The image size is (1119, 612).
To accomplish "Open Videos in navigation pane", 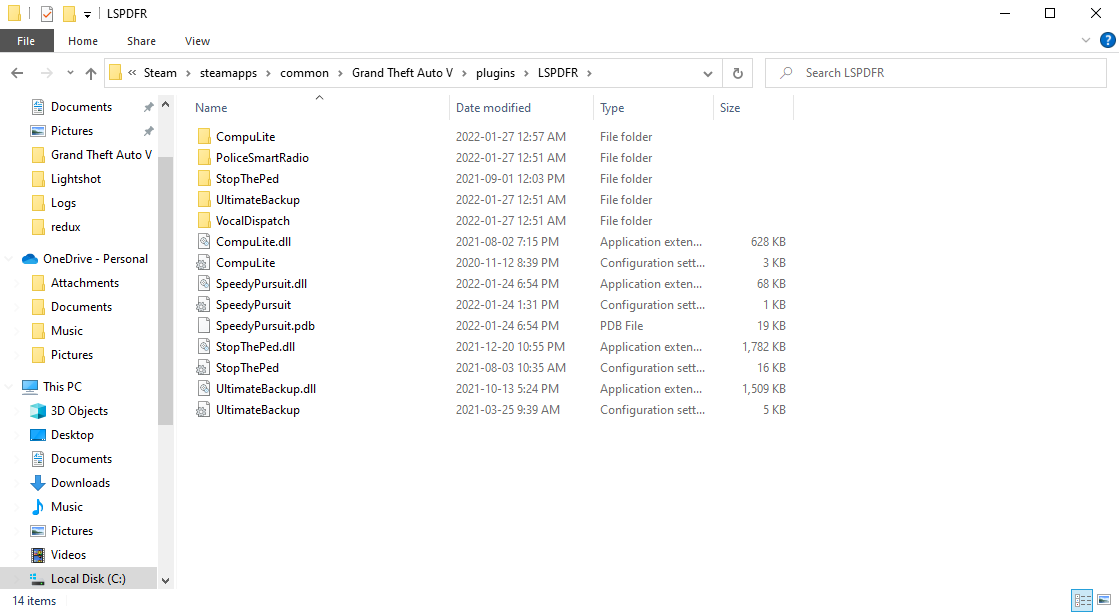I will (x=68, y=555).
